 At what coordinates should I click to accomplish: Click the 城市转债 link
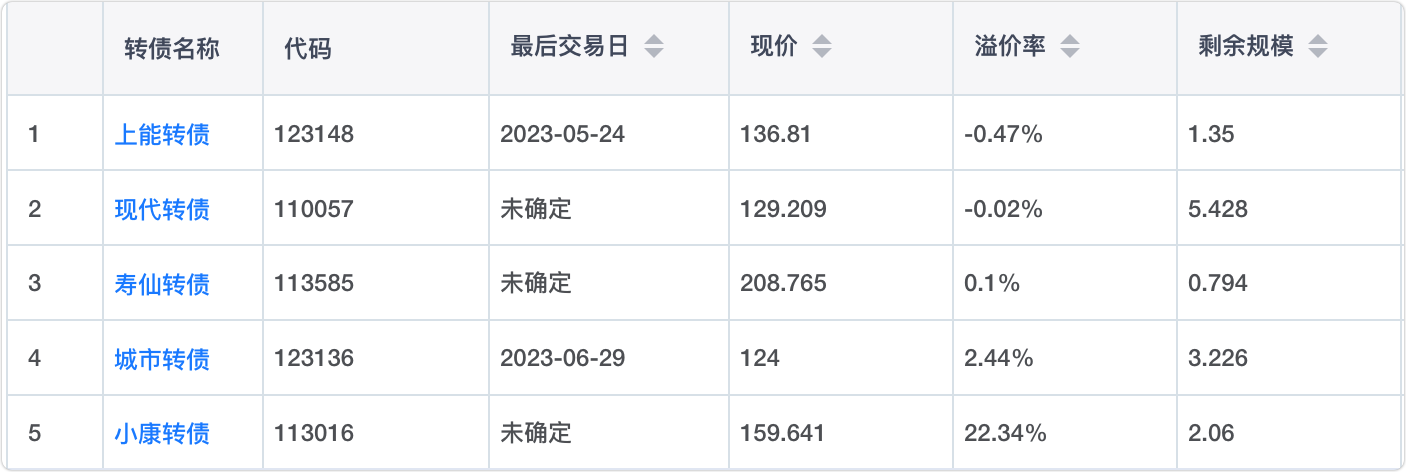[x=162, y=358]
